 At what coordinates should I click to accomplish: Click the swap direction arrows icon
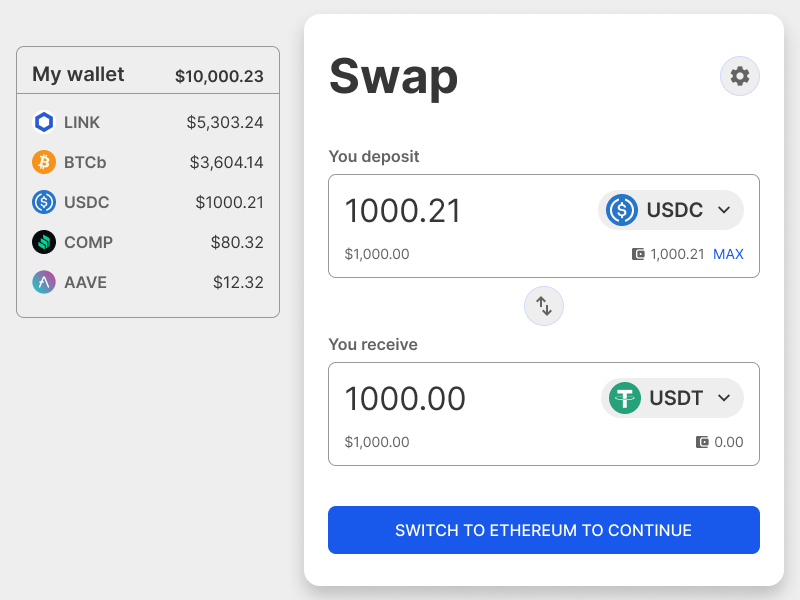click(544, 306)
